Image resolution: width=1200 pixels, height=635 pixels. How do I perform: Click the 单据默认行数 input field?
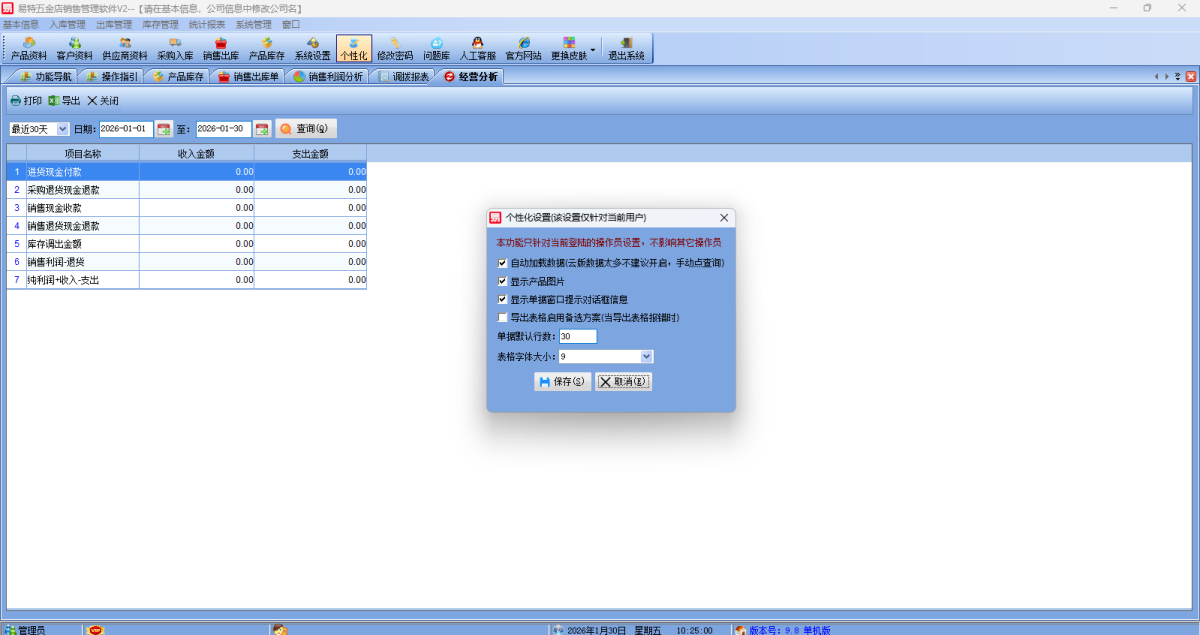[578, 337]
